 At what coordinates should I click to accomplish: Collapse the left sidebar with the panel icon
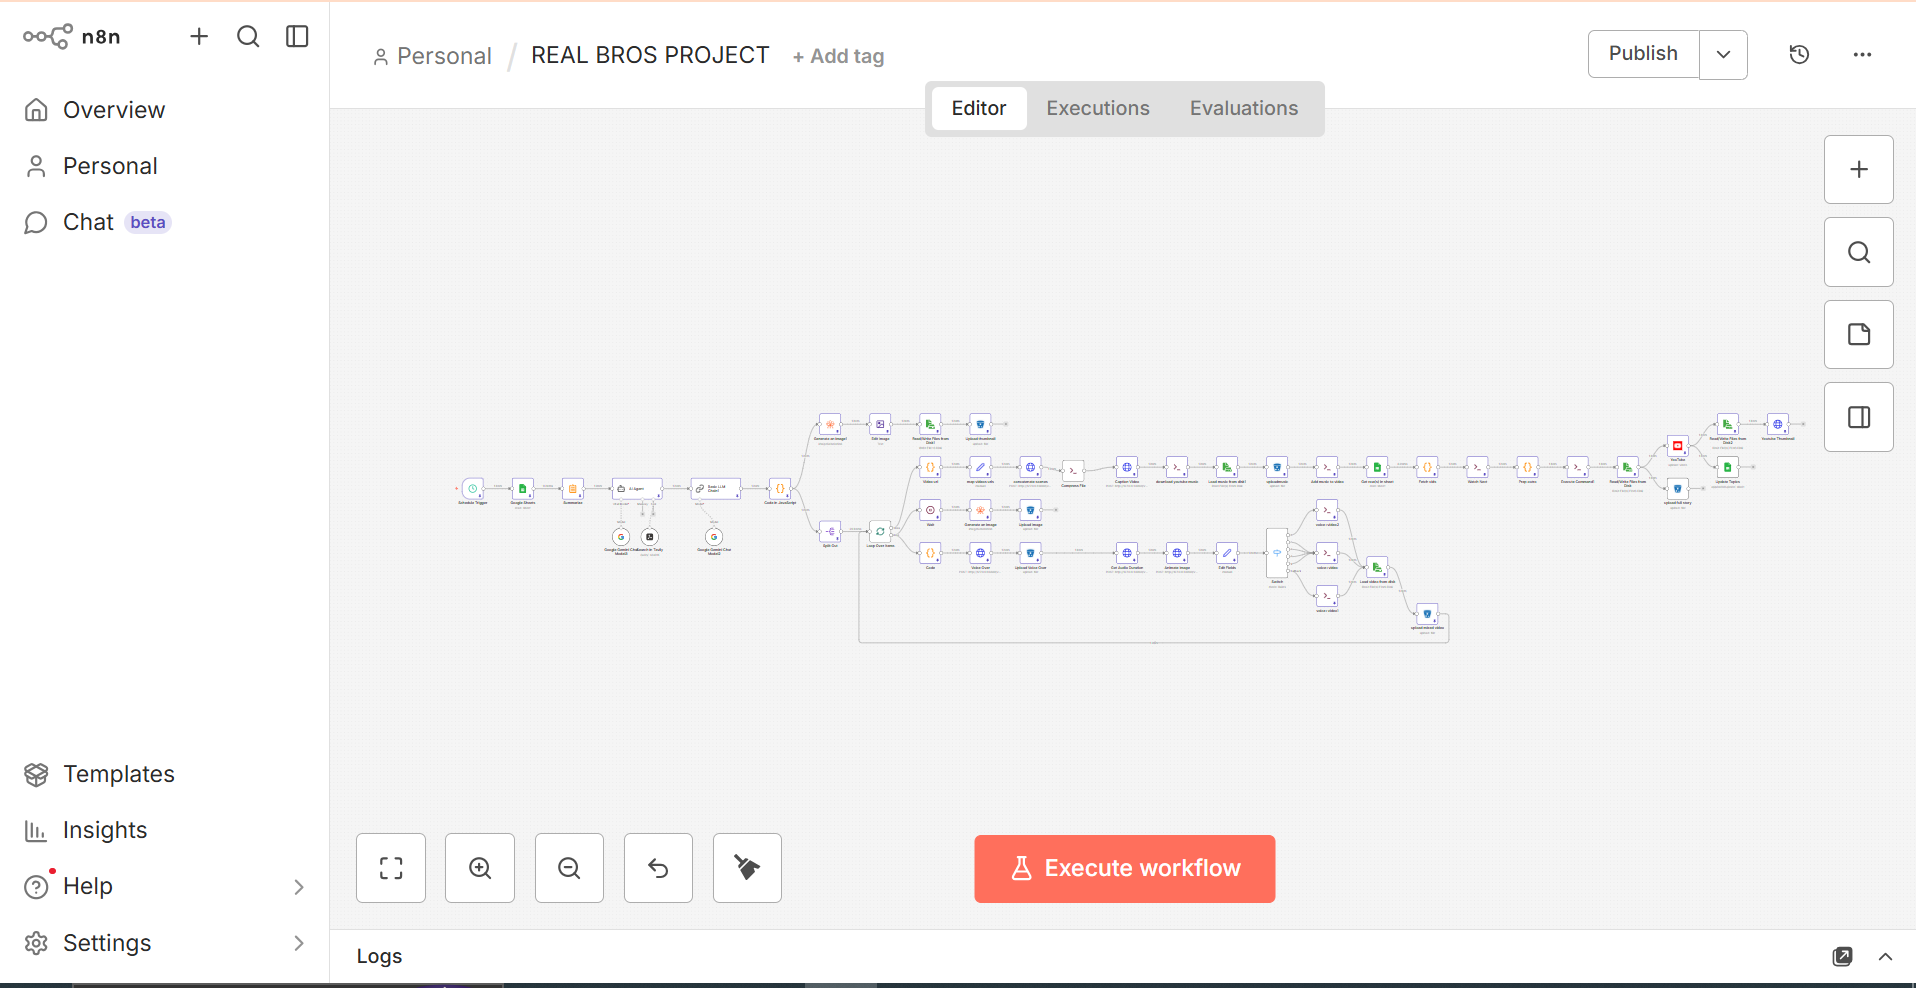(297, 36)
